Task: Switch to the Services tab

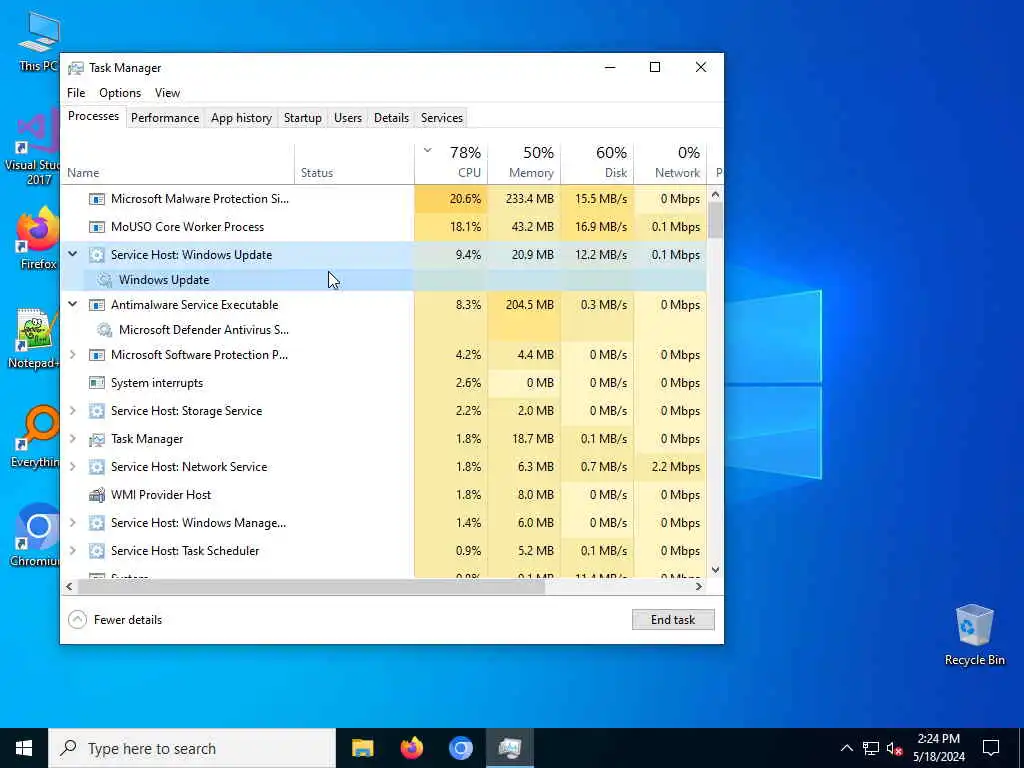Action: pos(441,118)
